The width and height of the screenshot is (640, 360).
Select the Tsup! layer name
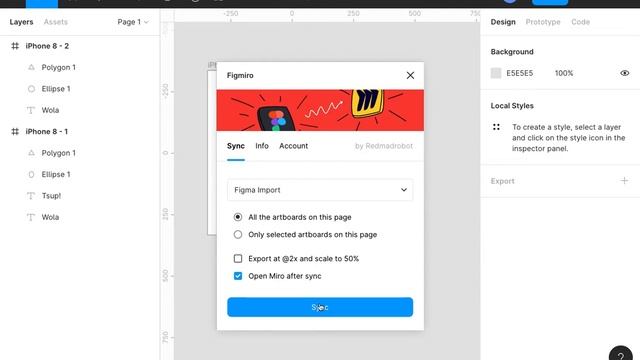point(51,196)
